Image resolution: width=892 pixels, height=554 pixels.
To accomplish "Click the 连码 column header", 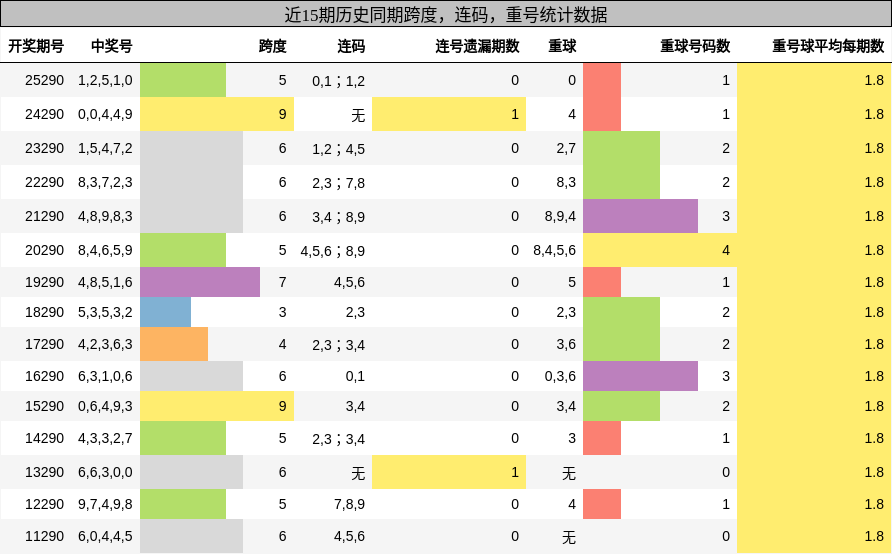I will pyautogui.click(x=351, y=46).
